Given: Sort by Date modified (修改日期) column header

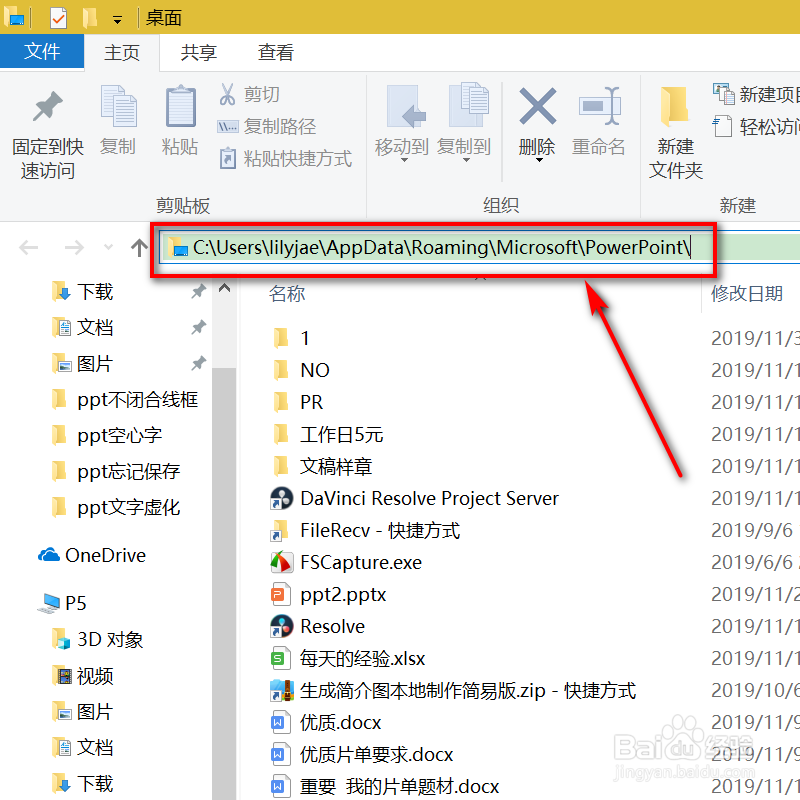Looking at the screenshot, I should (x=747, y=293).
